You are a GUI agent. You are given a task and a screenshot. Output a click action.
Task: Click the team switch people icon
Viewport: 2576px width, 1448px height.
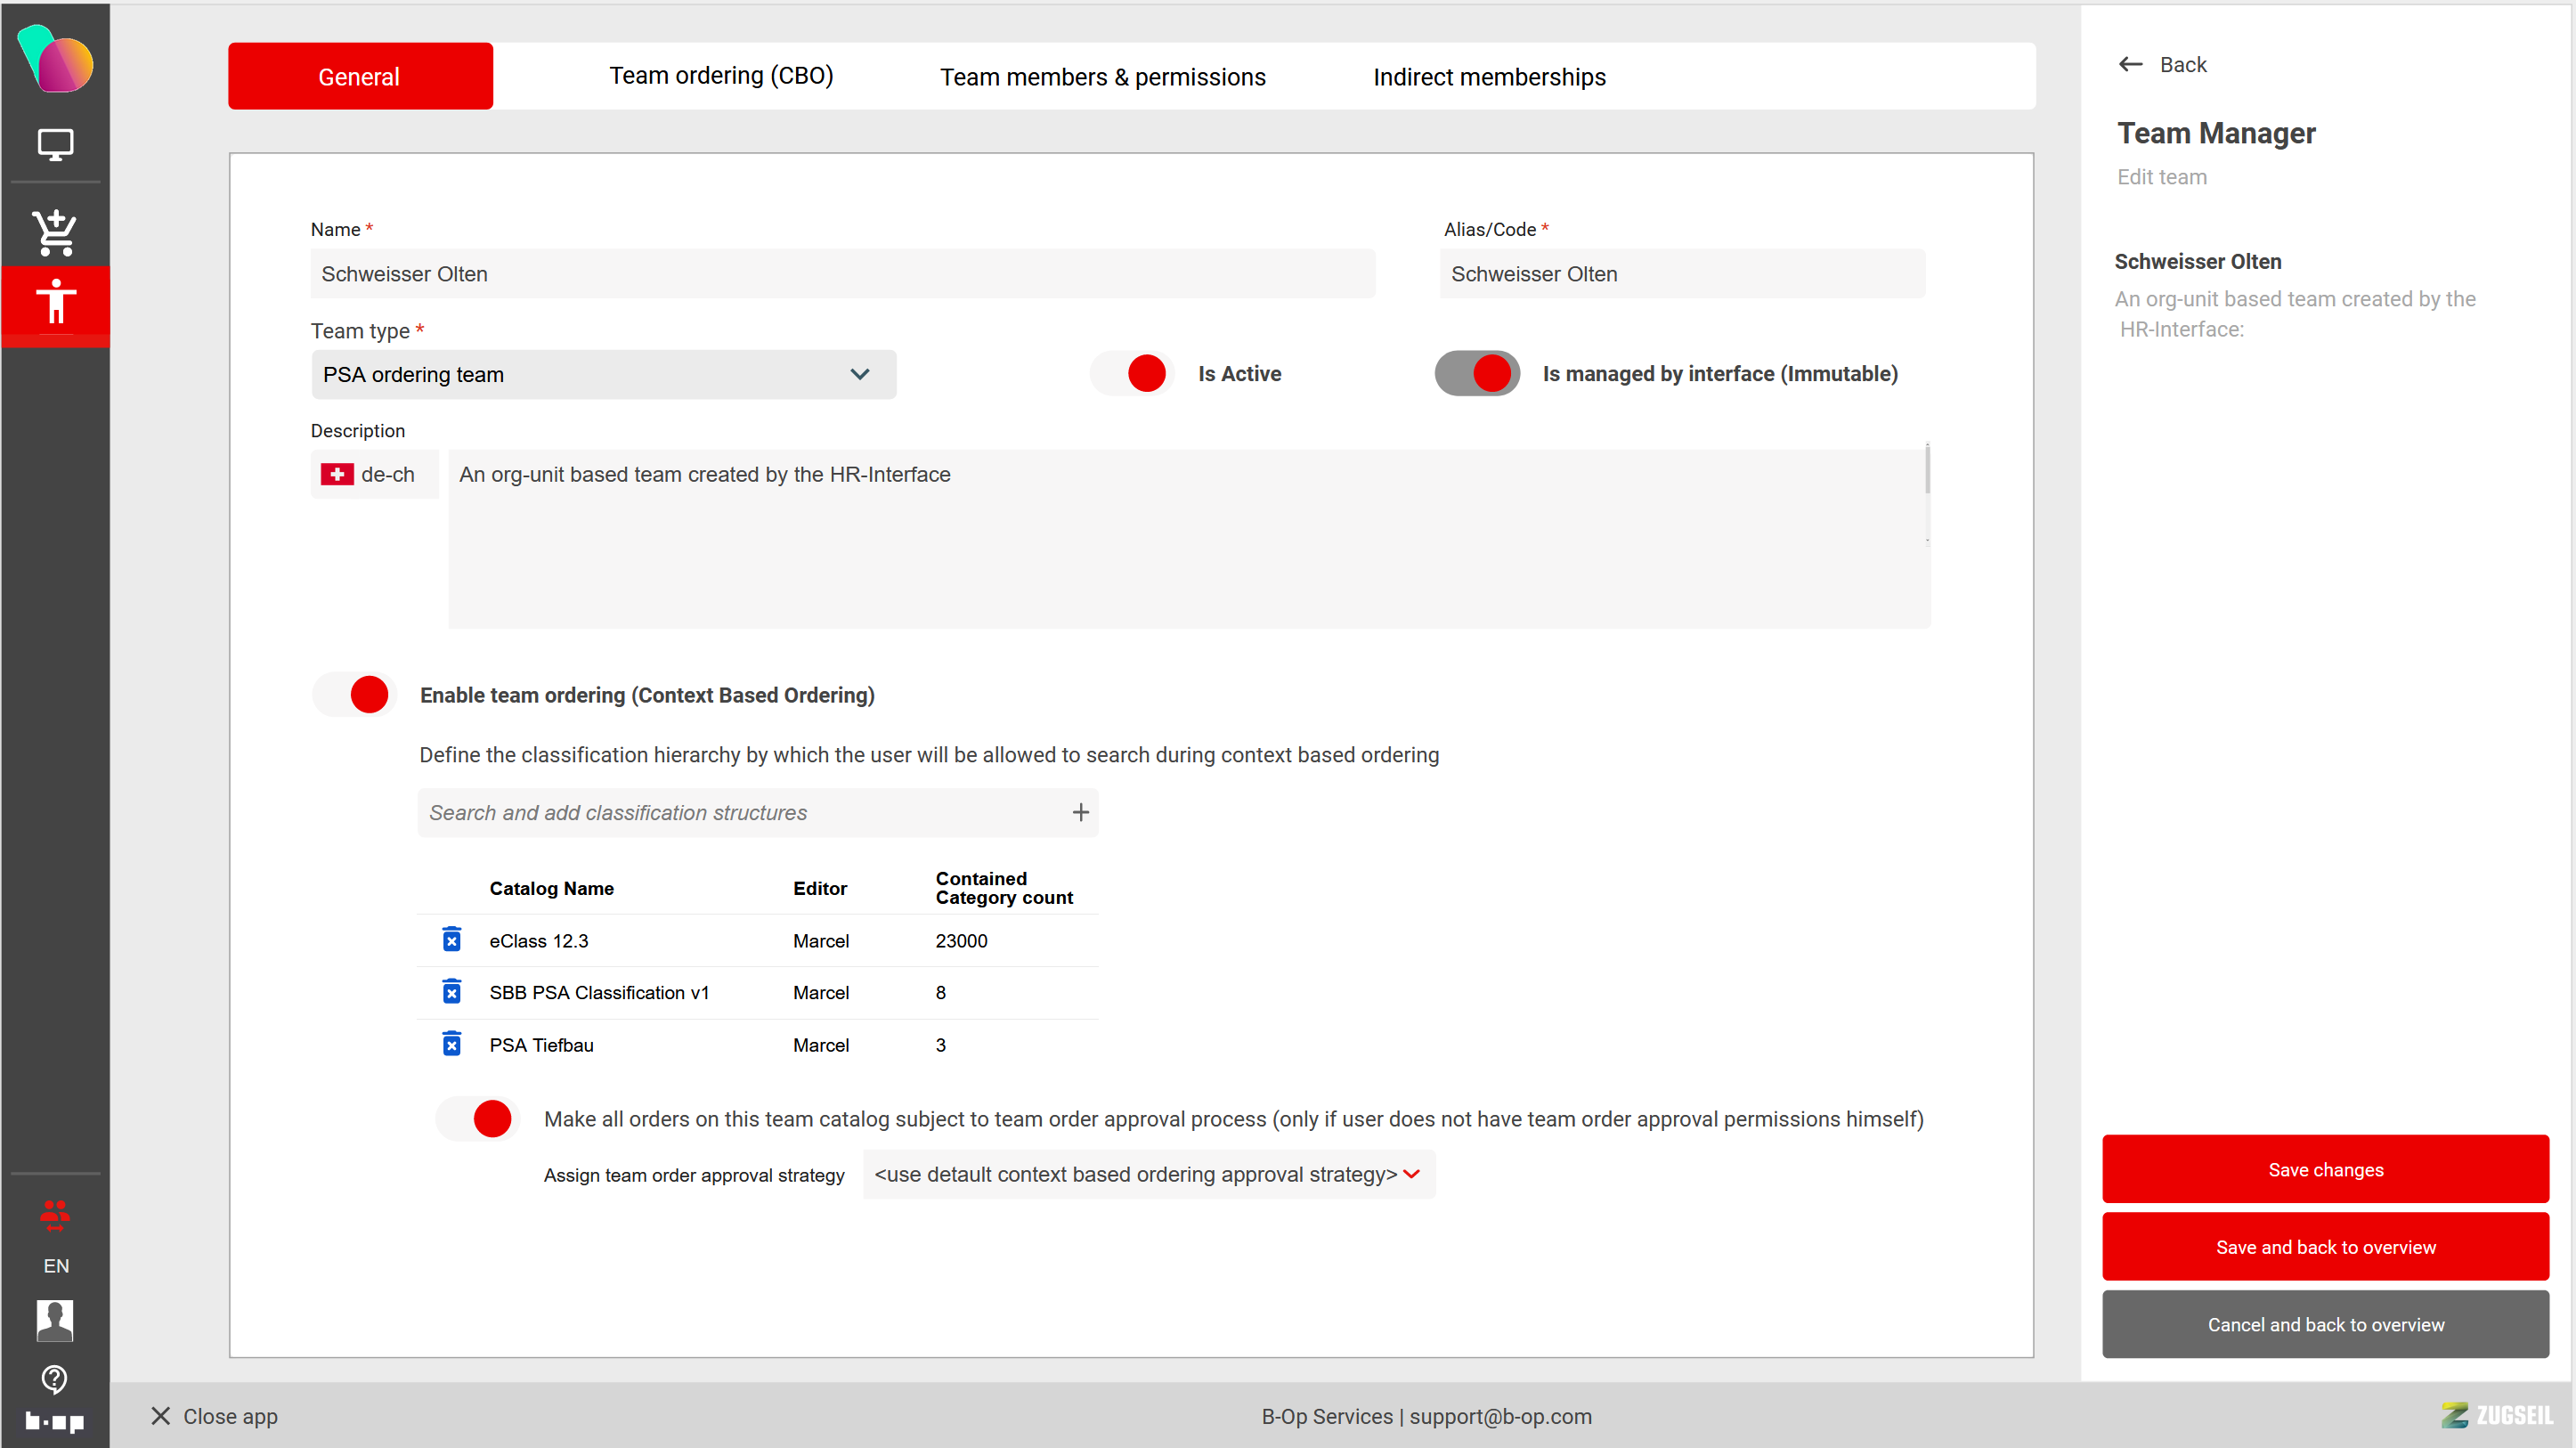(x=55, y=1214)
